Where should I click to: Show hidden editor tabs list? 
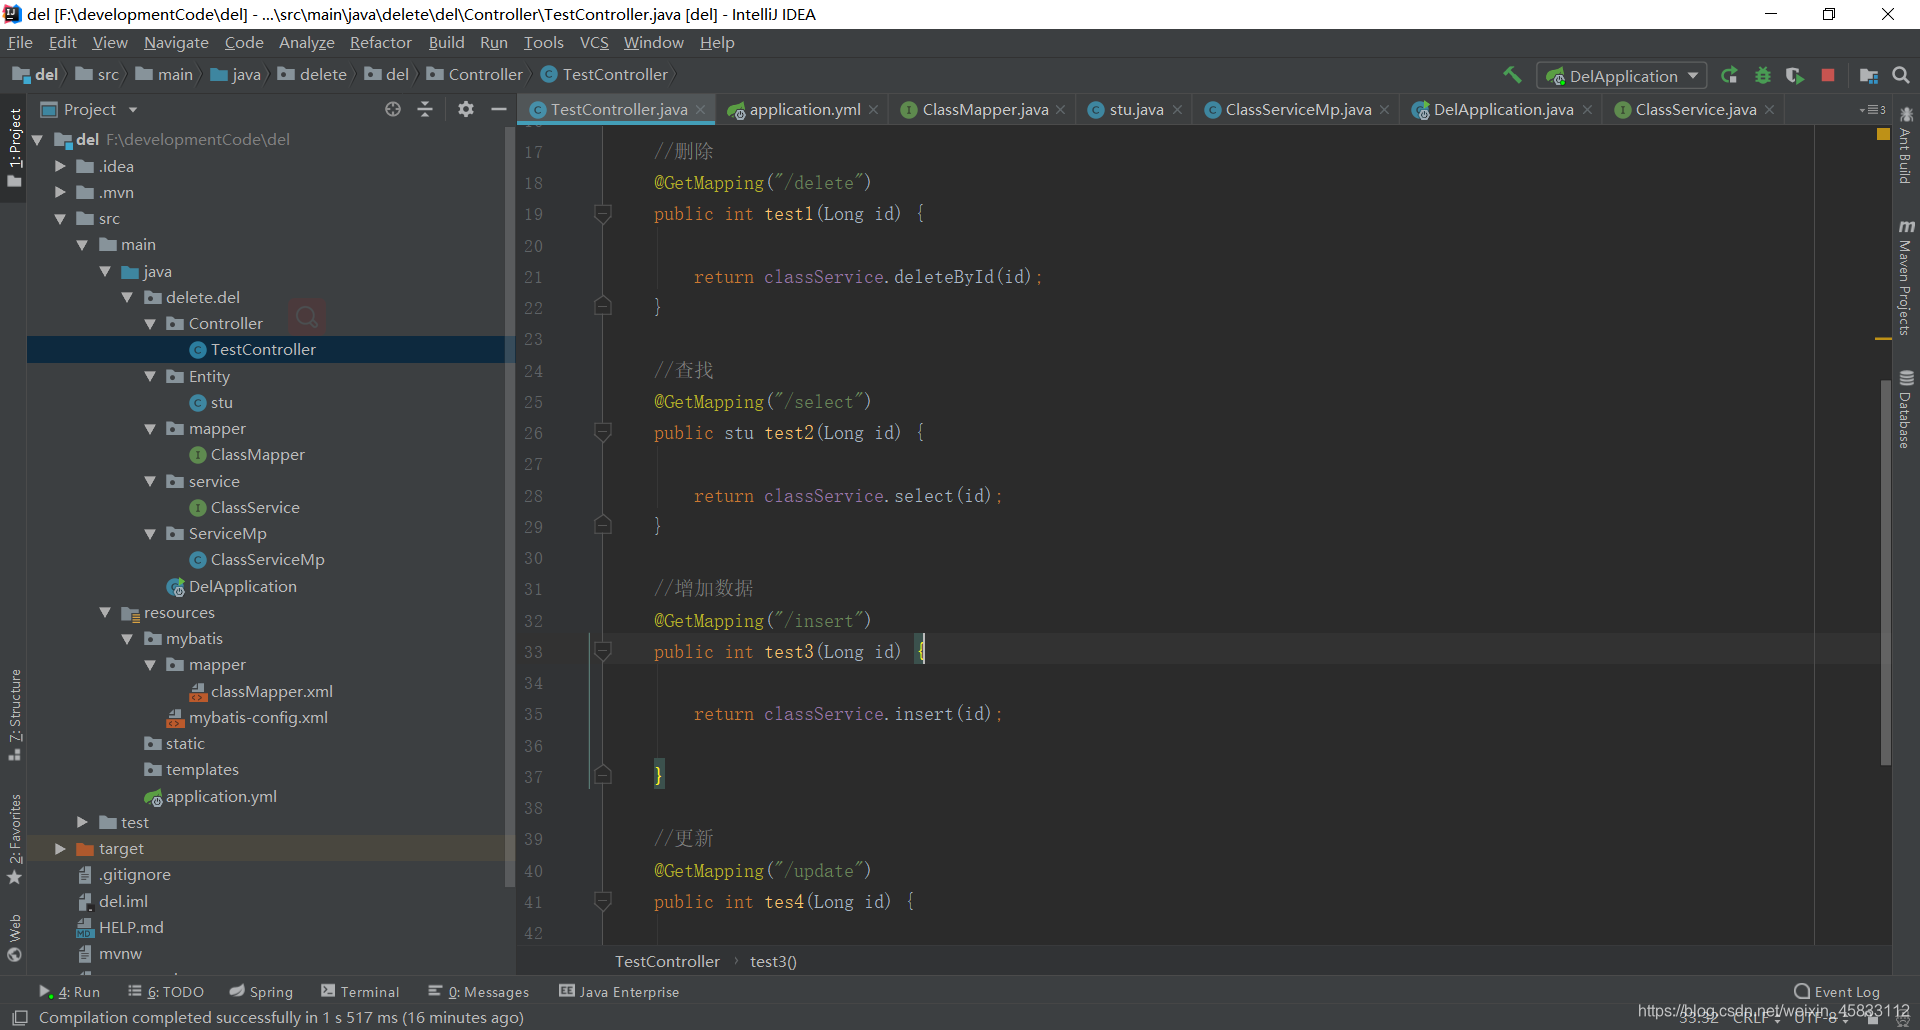click(1872, 110)
